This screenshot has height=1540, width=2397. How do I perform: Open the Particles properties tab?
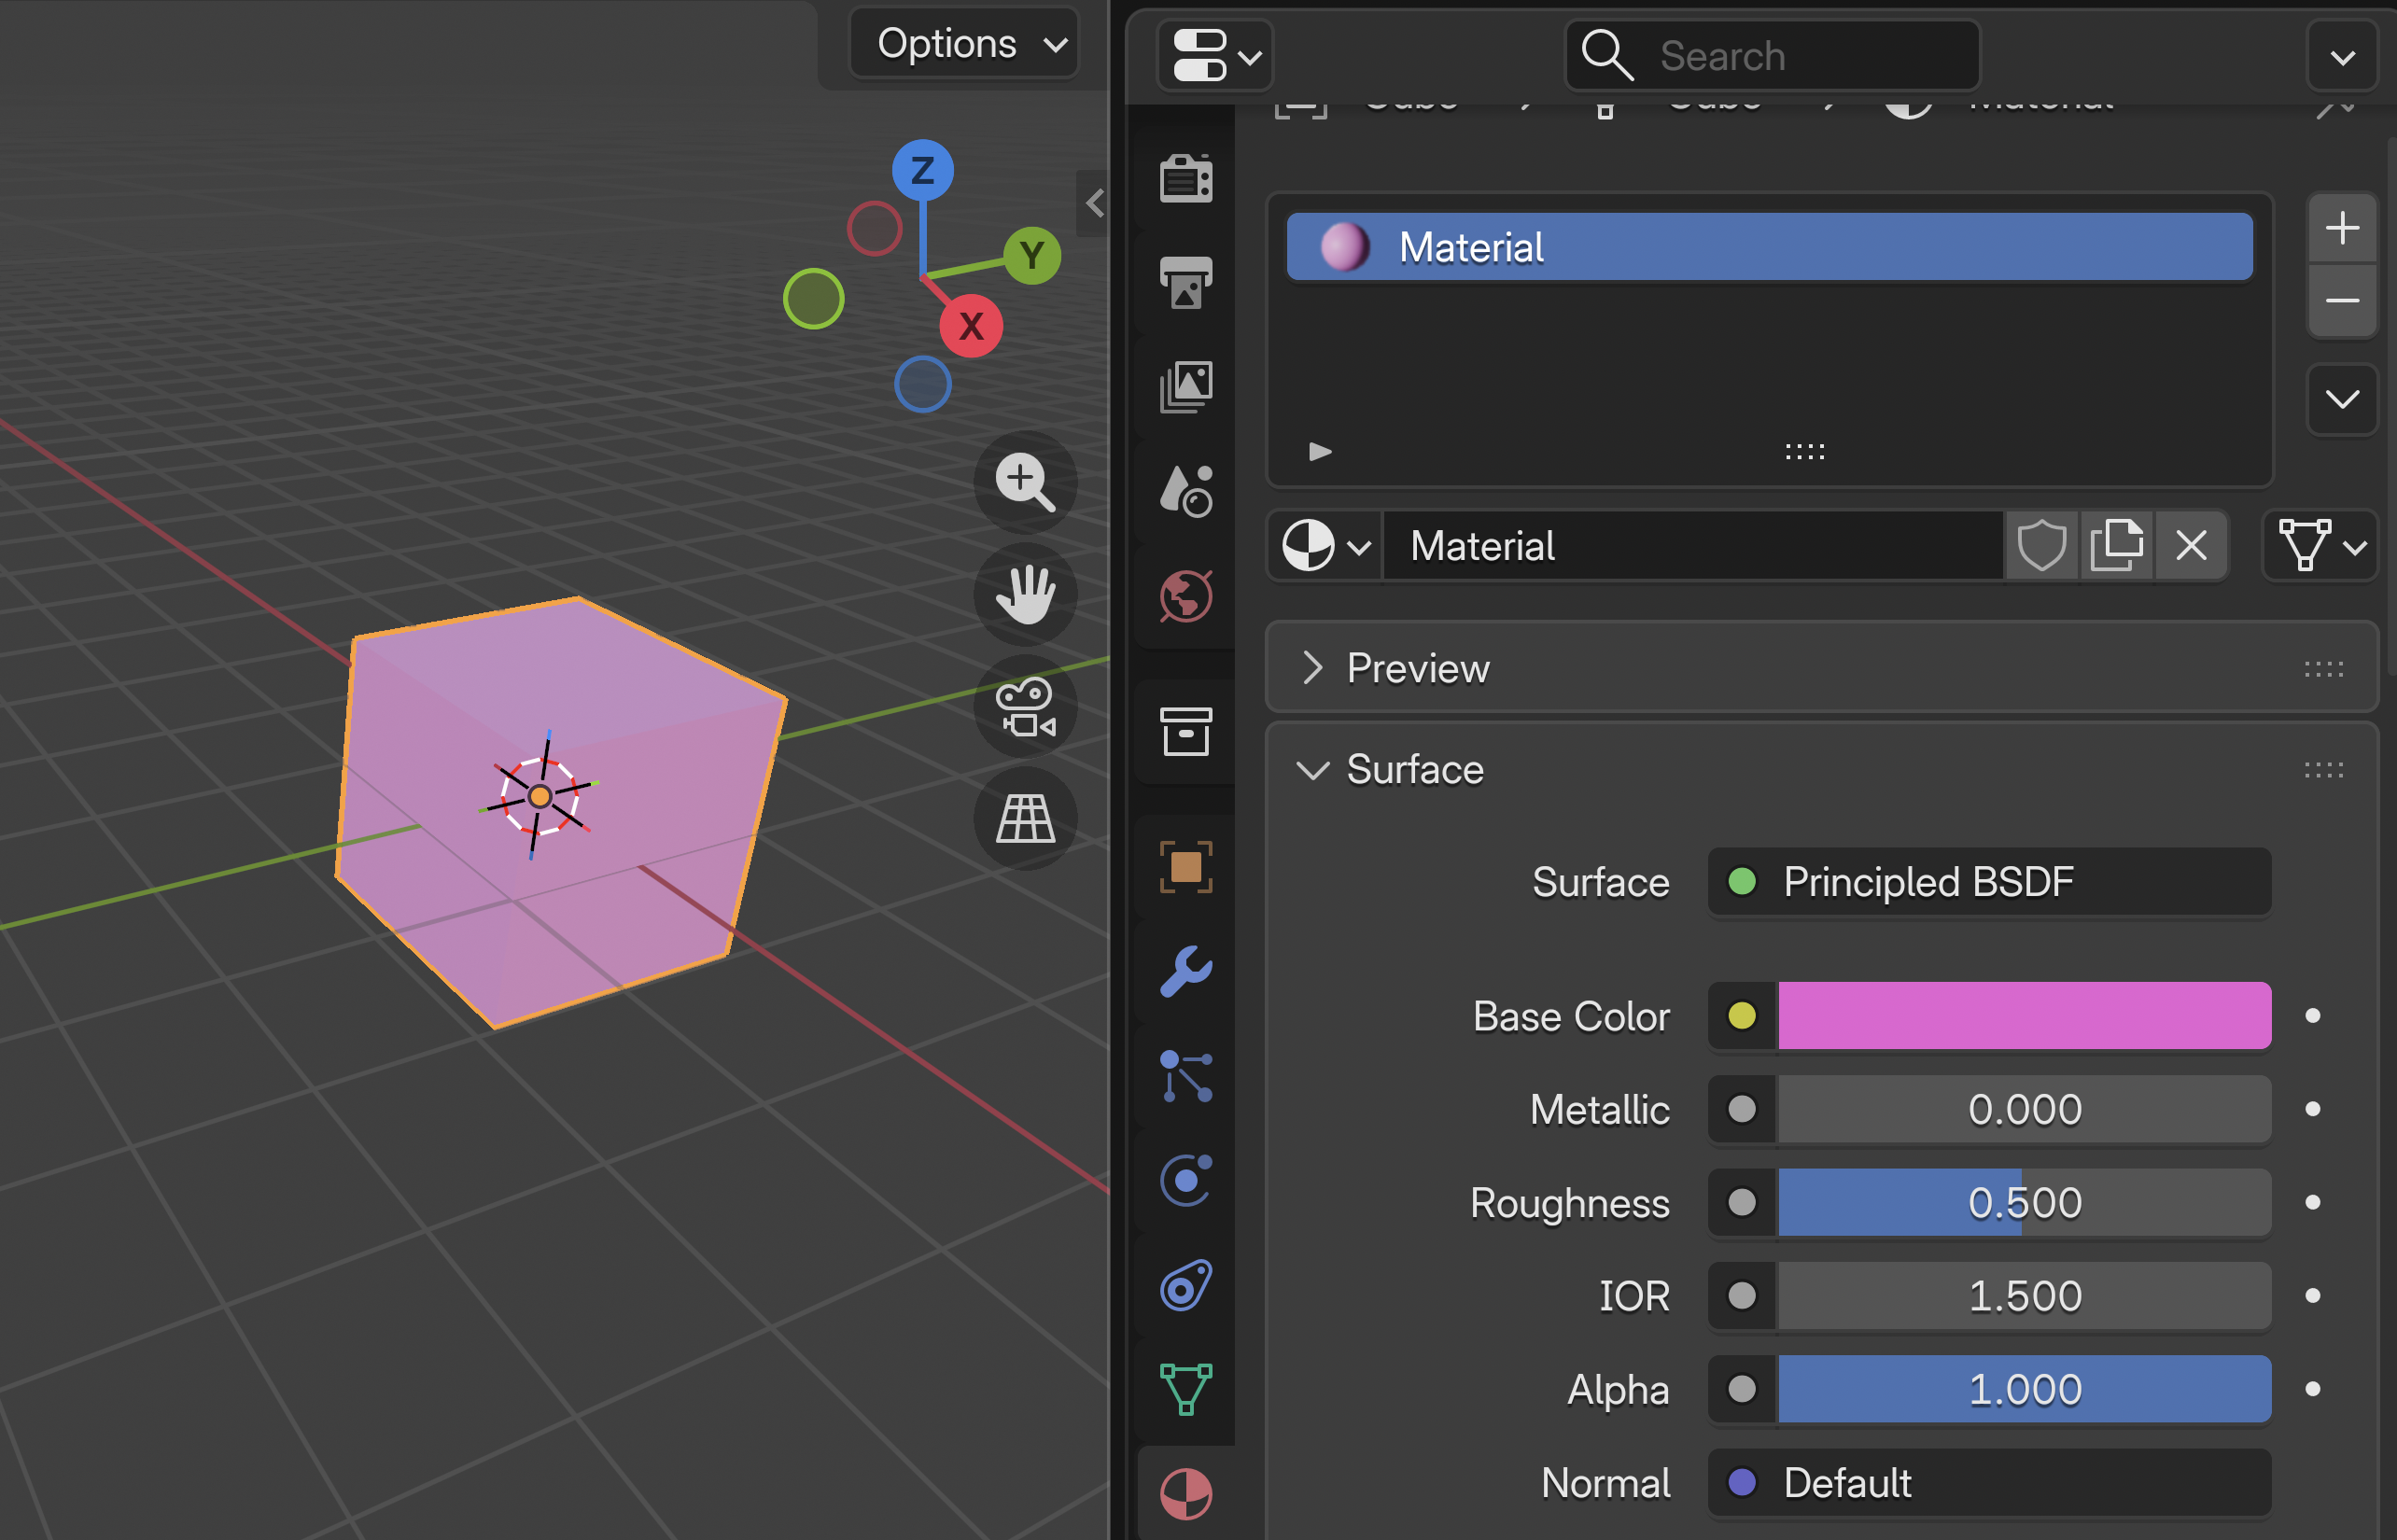pyautogui.click(x=1186, y=1076)
